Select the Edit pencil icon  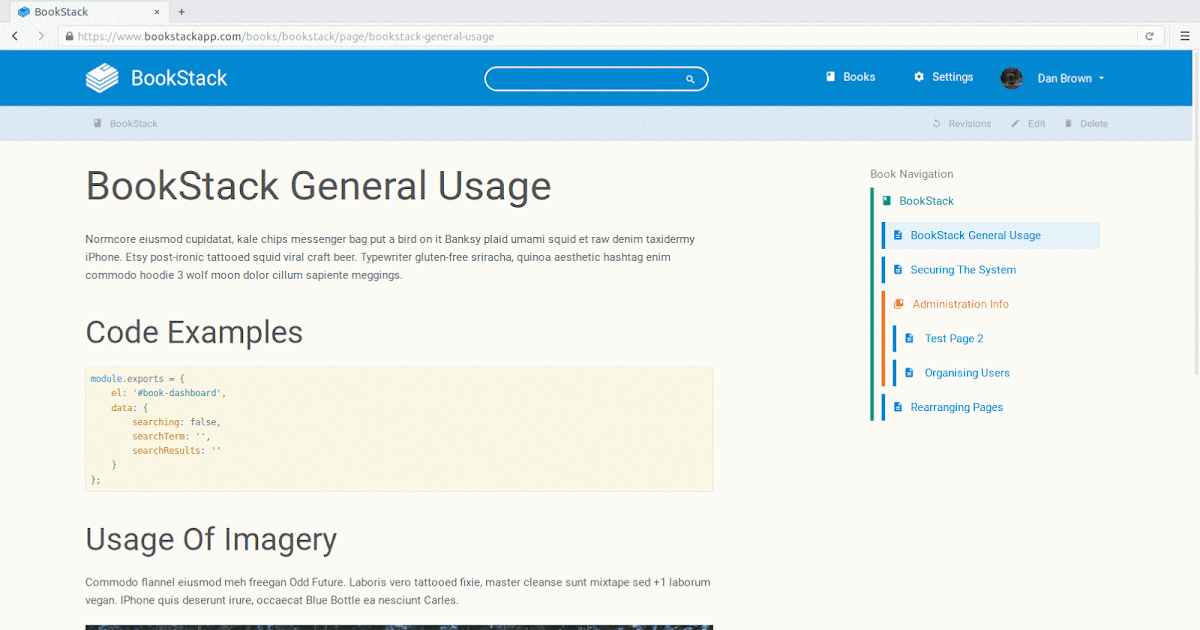click(1013, 123)
